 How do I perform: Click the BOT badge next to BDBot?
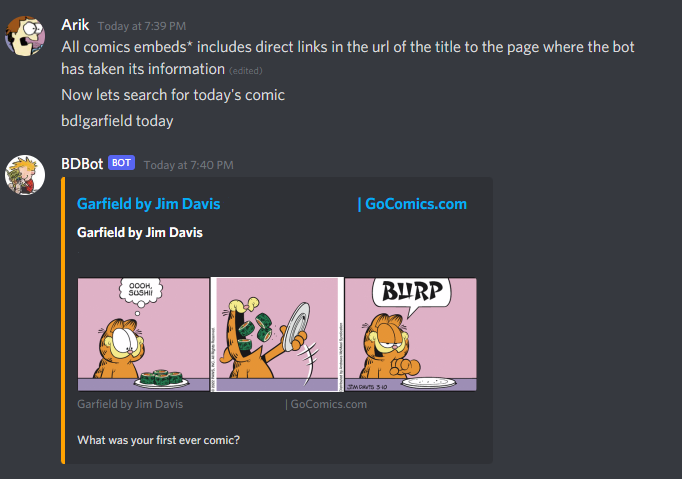coord(121,163)
